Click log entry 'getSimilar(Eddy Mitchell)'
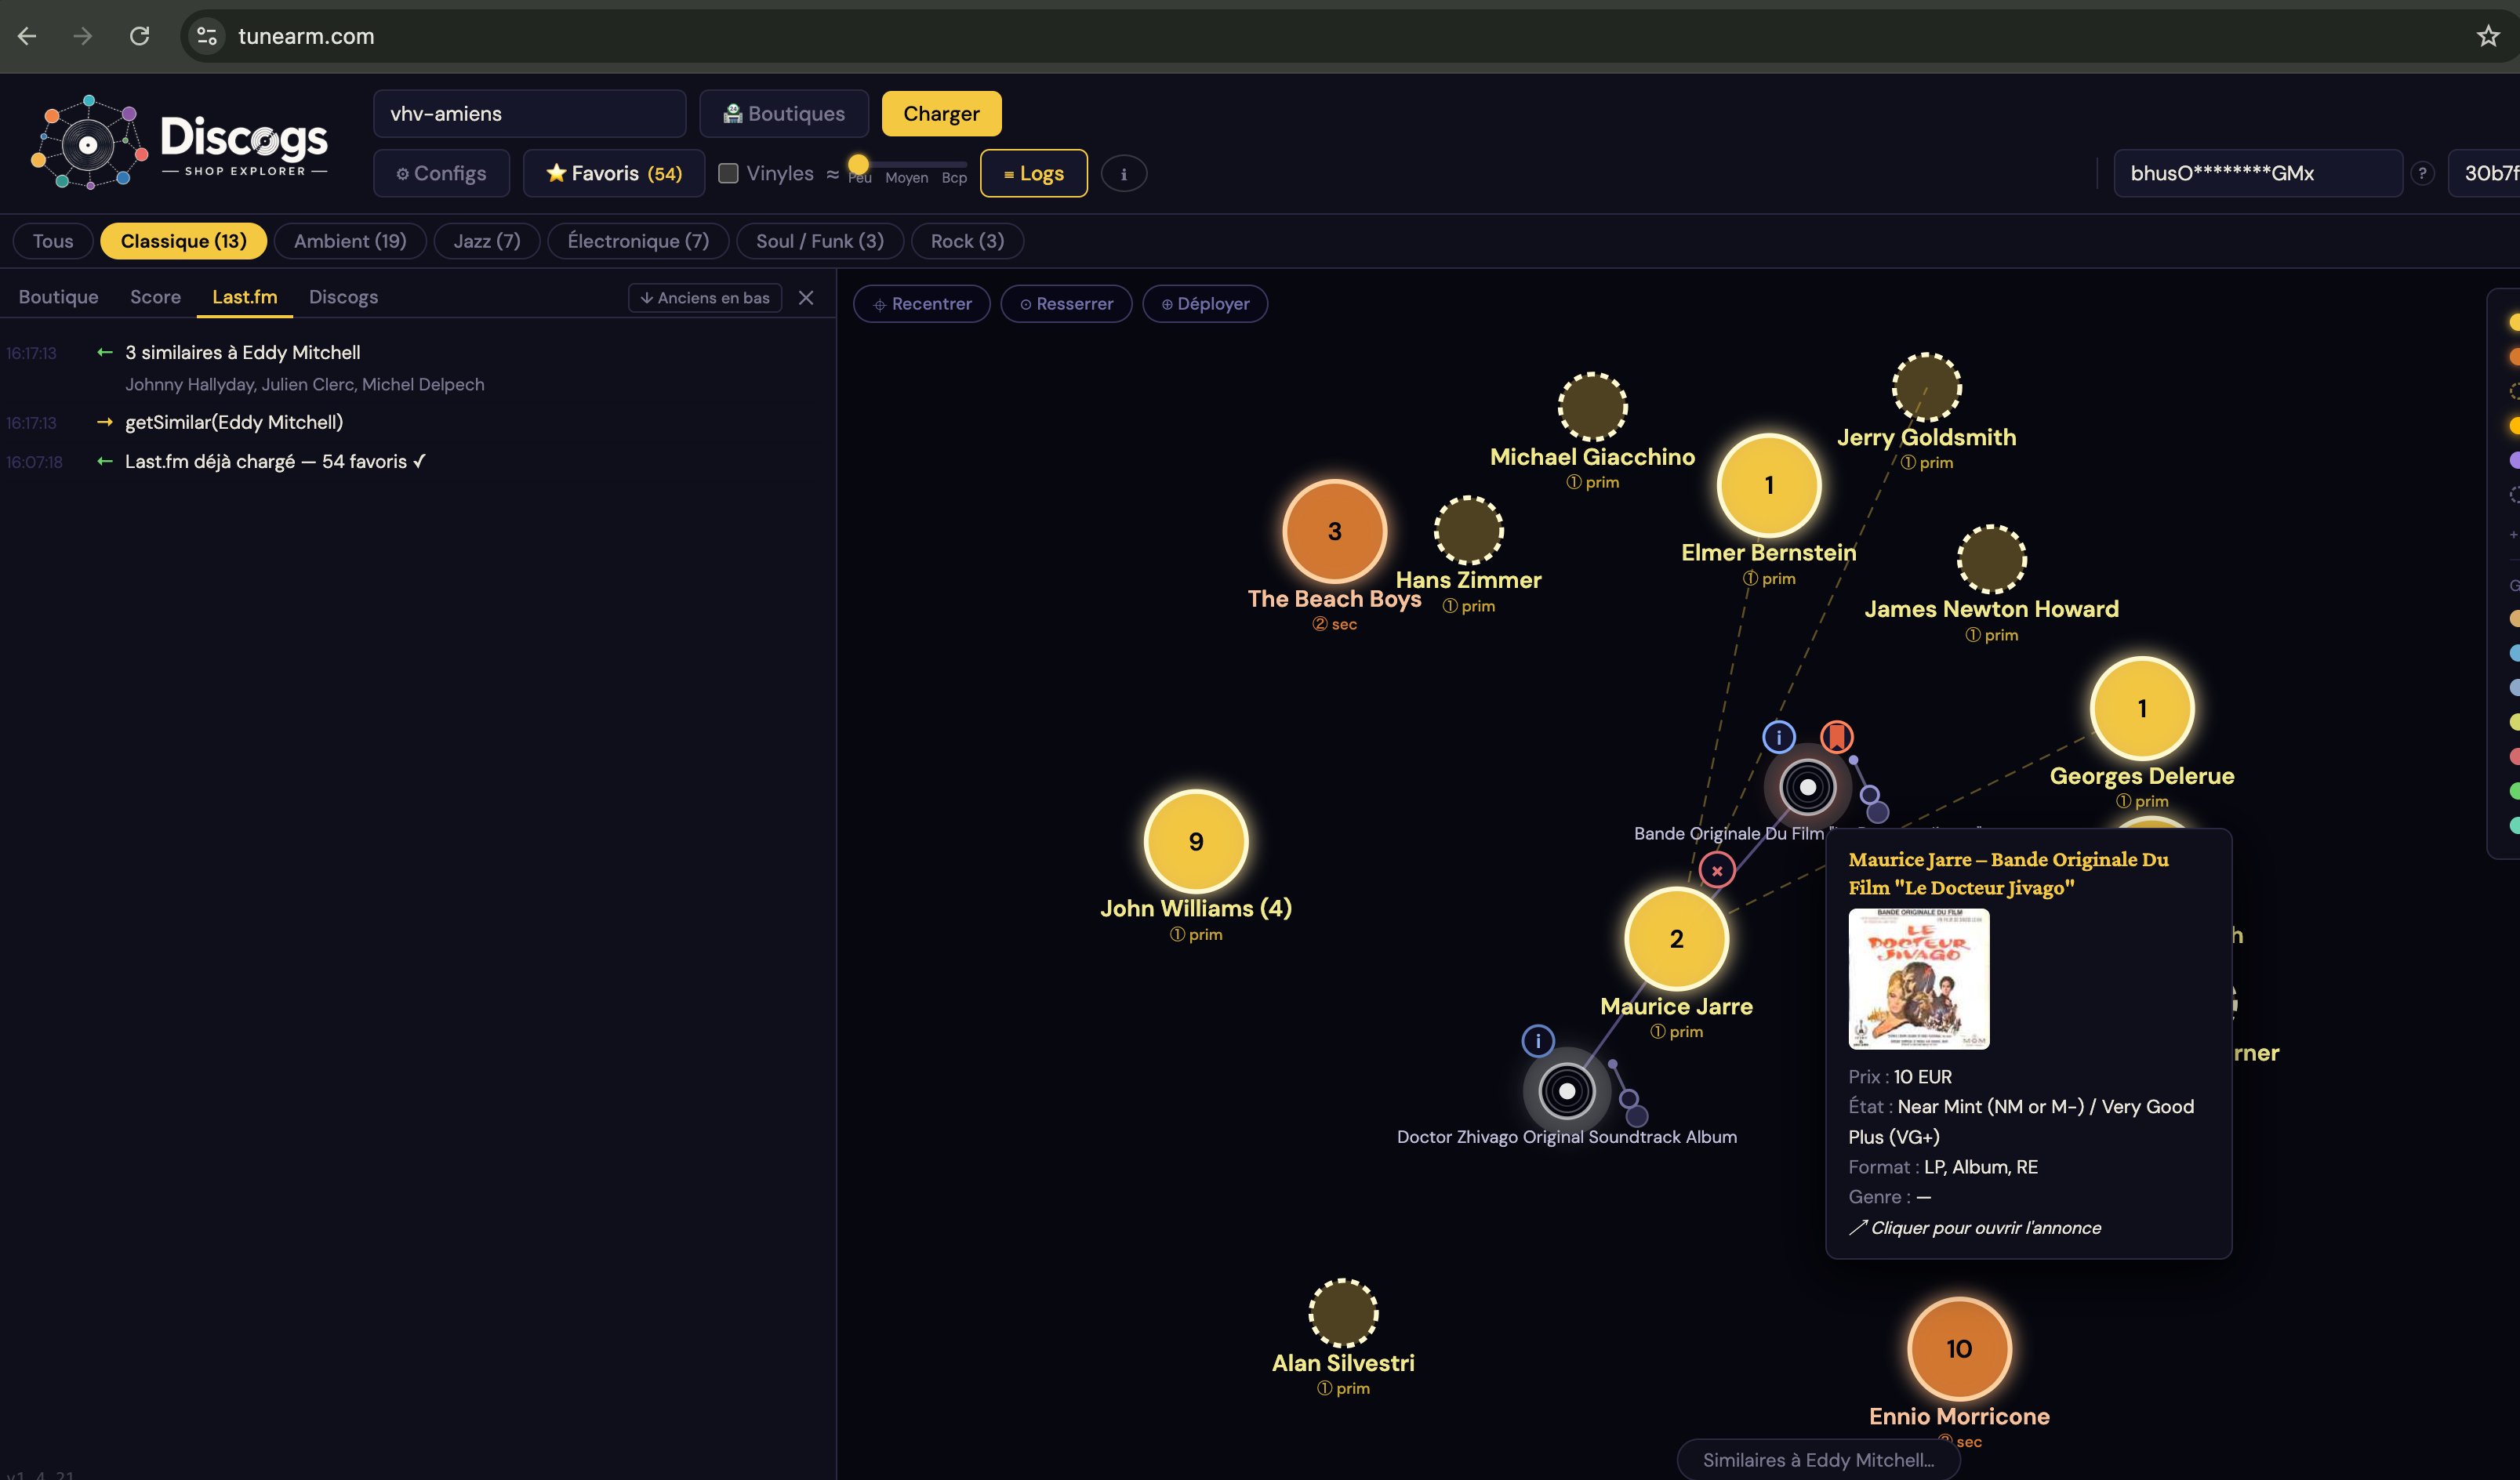Screen dimensions: 2520x1480 coord(234,422)
